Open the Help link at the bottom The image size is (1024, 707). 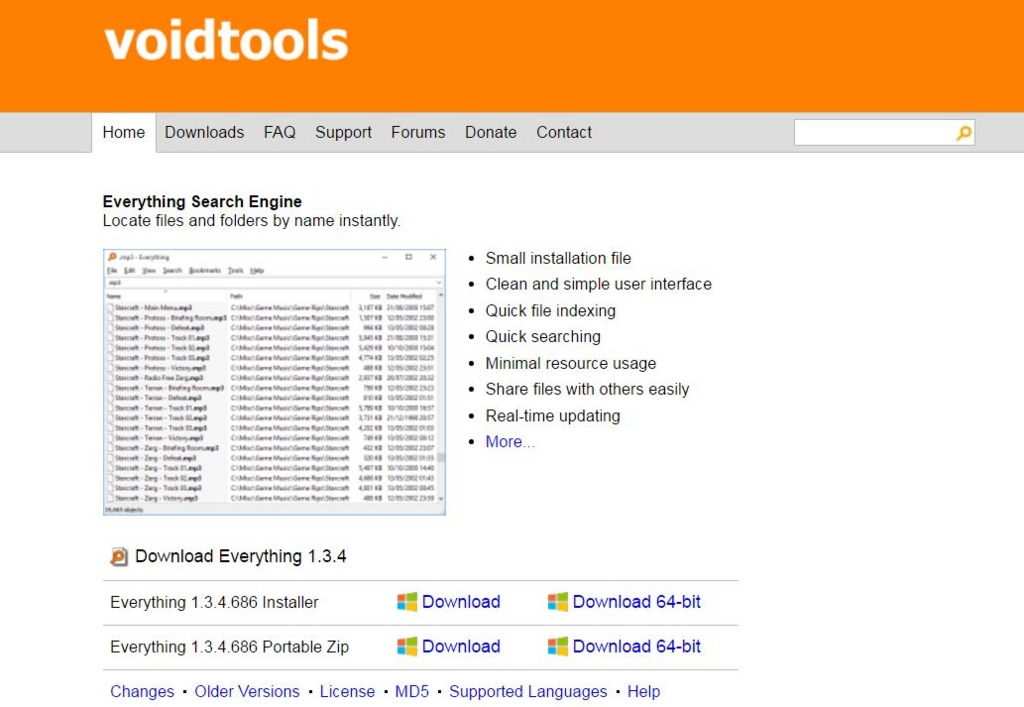coord(644,691)
